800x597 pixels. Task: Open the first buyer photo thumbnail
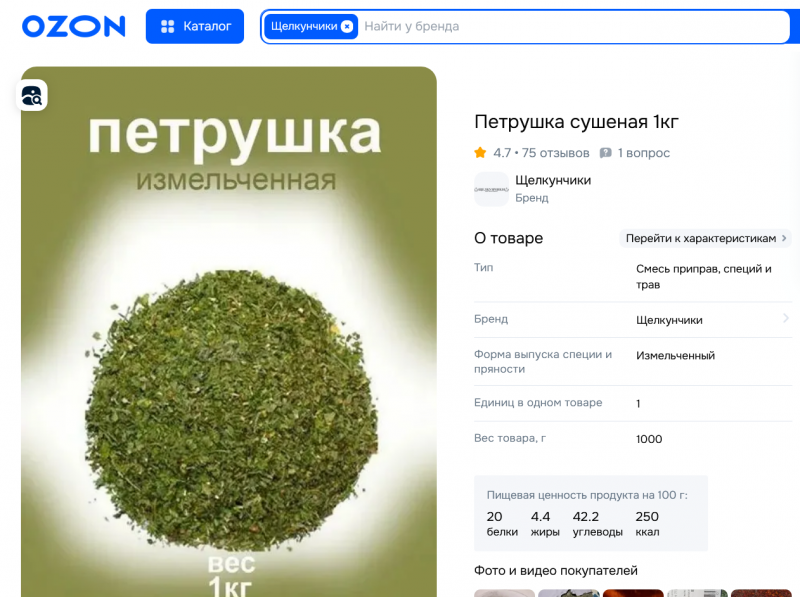504,593
